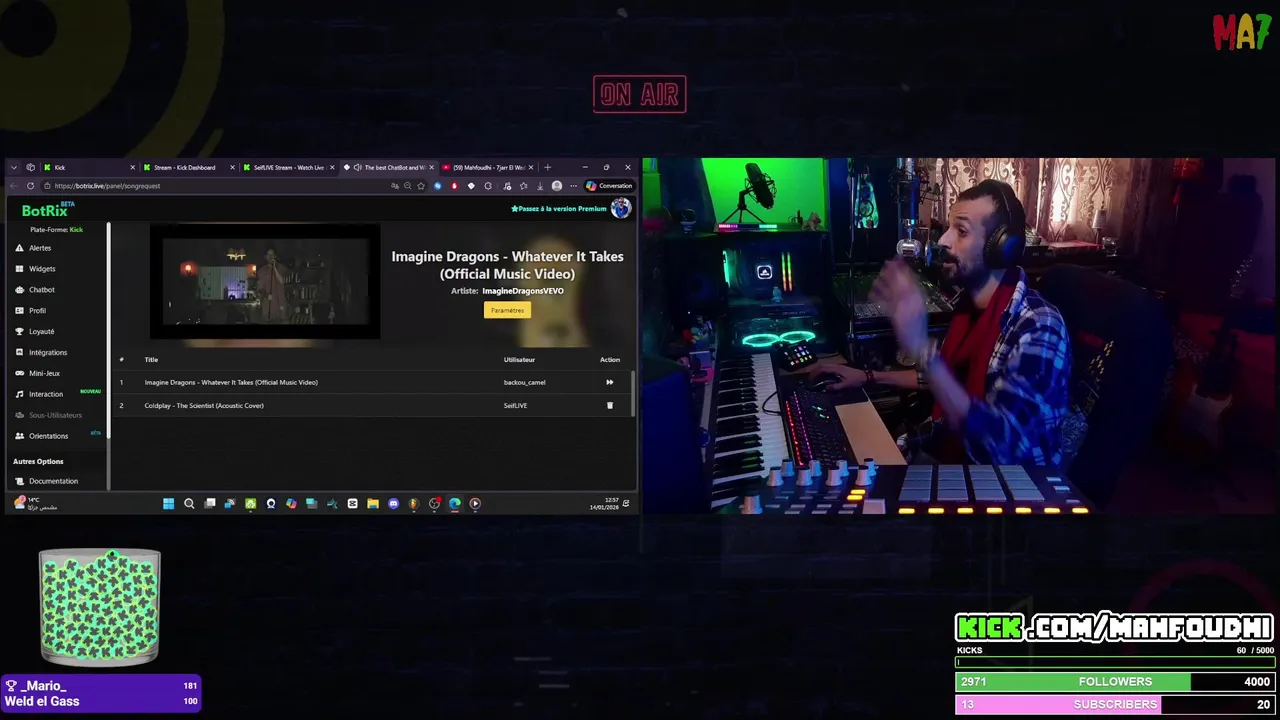Screen dimensions: 1280x720
Task: Select the Coldplay - The Scientist row title
Action: 204,406
